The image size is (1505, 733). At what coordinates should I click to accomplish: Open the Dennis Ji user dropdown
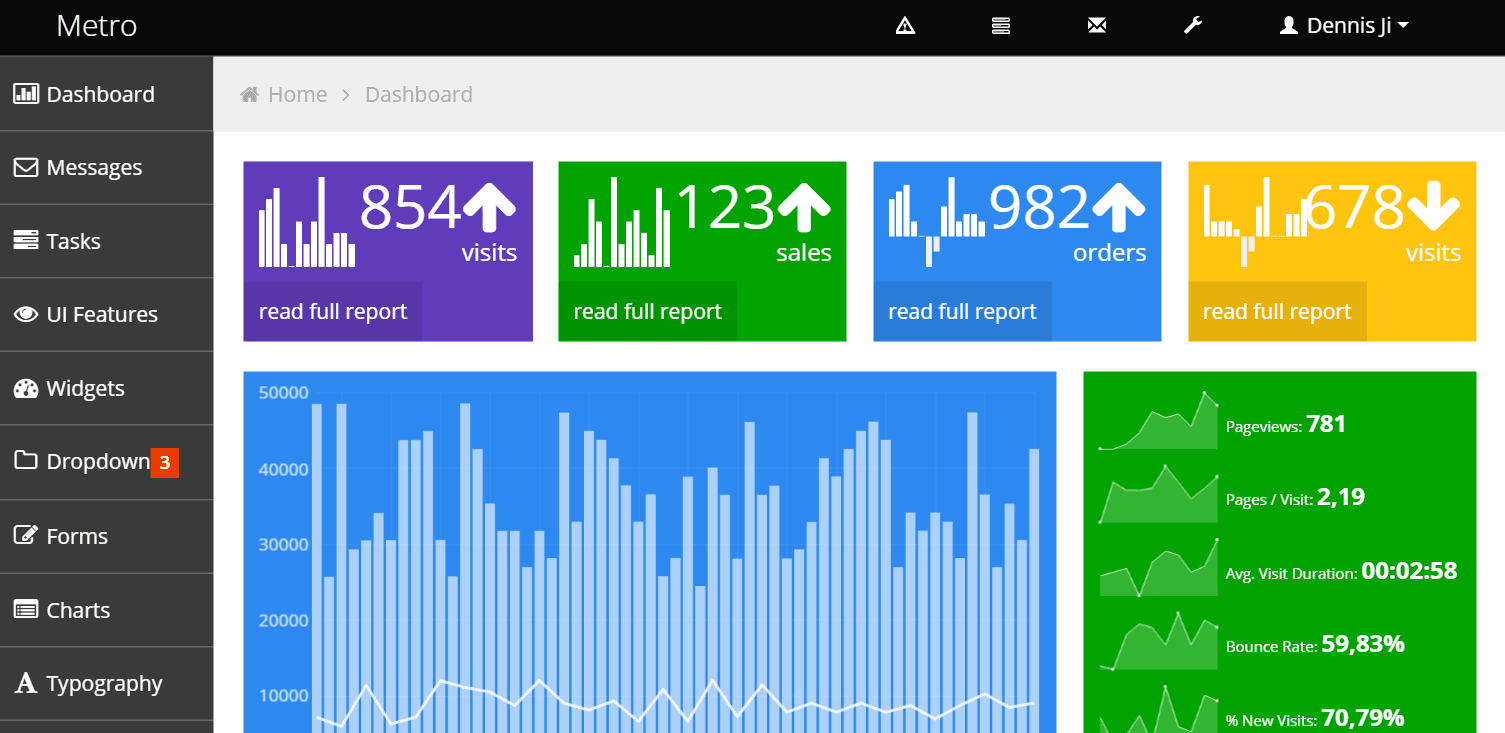(x=1344, y=26)
